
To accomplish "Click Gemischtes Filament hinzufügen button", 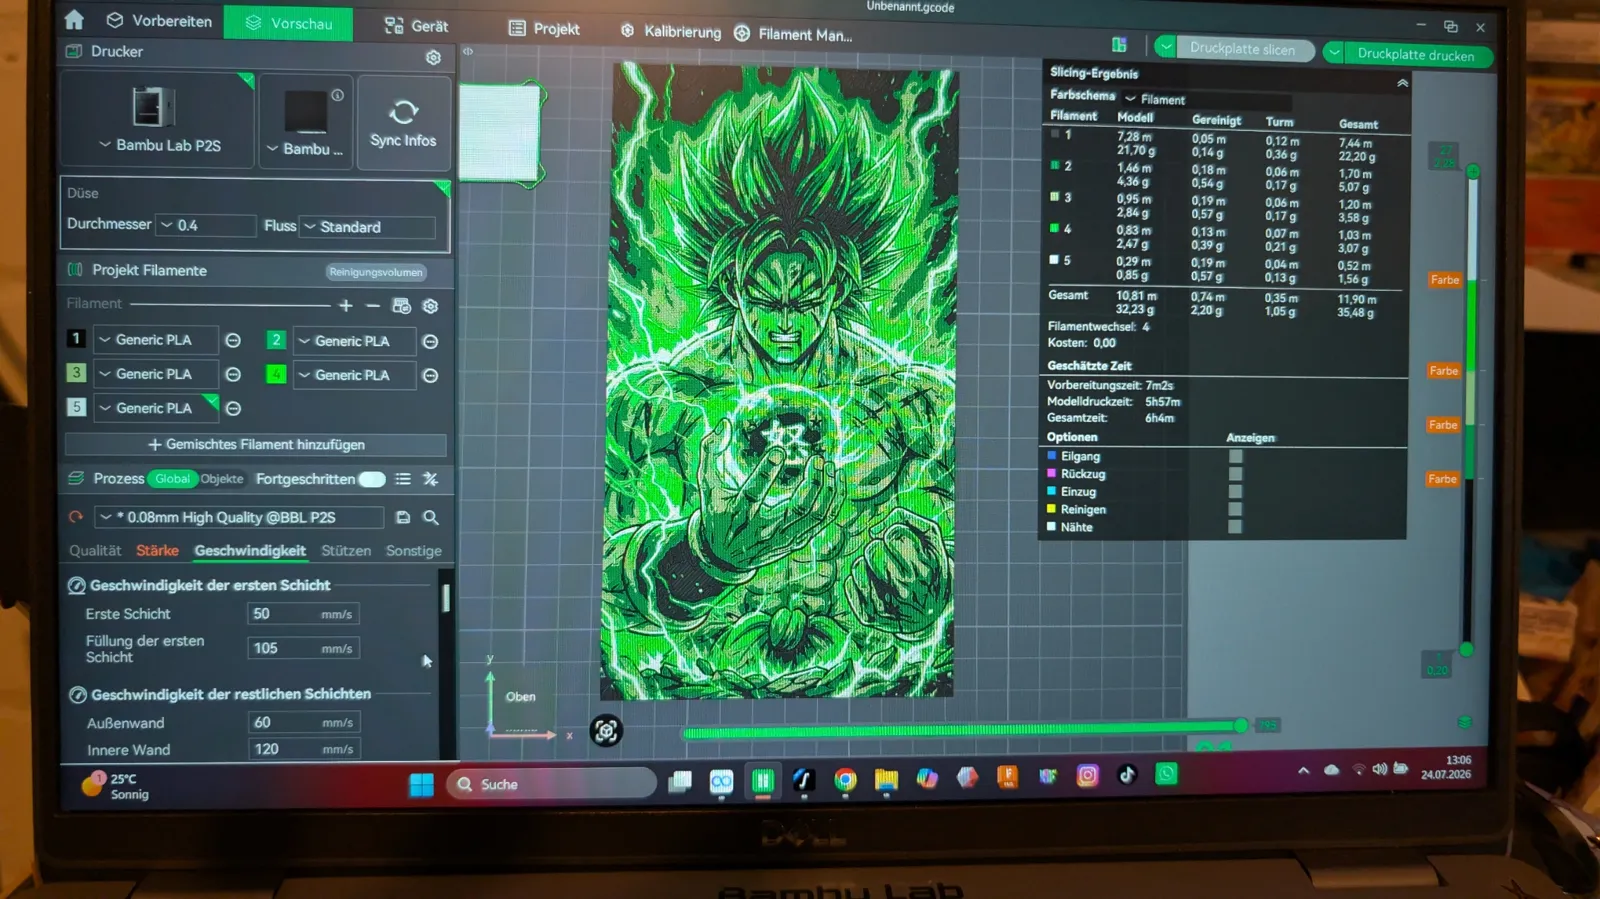I will click(256, 444).
